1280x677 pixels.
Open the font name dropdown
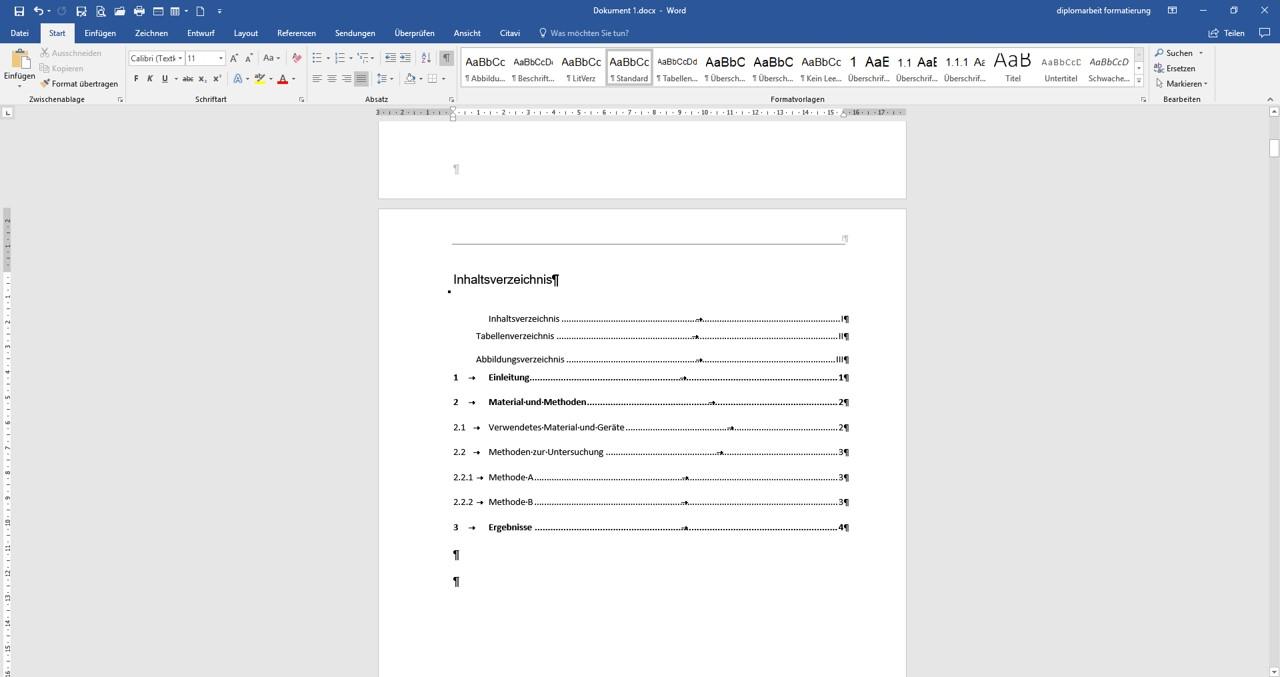pos(180,58)
